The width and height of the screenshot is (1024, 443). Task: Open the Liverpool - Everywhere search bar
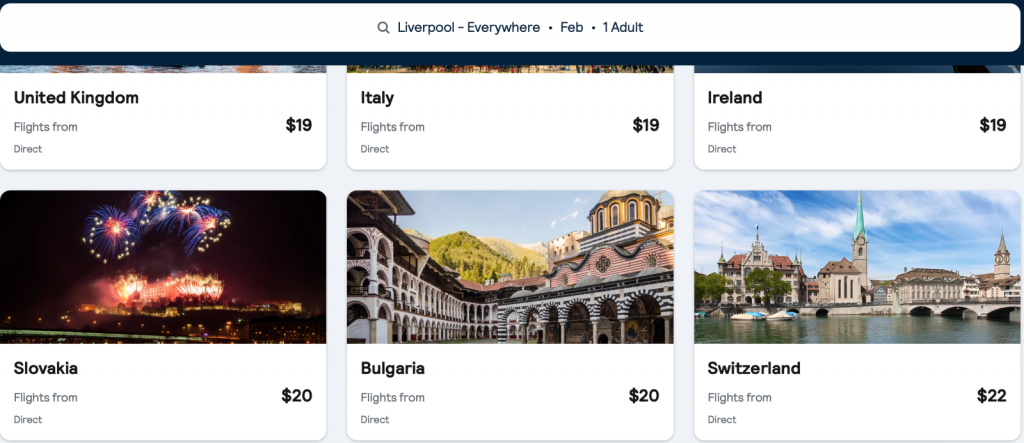467,28
